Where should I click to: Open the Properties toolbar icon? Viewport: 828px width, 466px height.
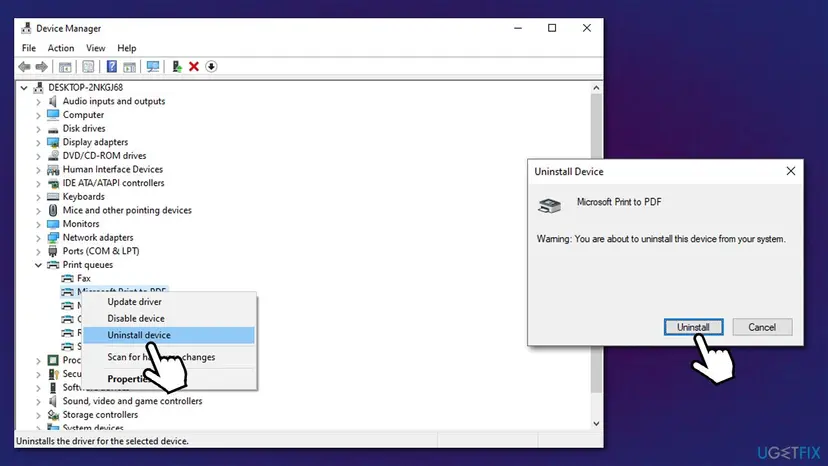coord(88,67)
